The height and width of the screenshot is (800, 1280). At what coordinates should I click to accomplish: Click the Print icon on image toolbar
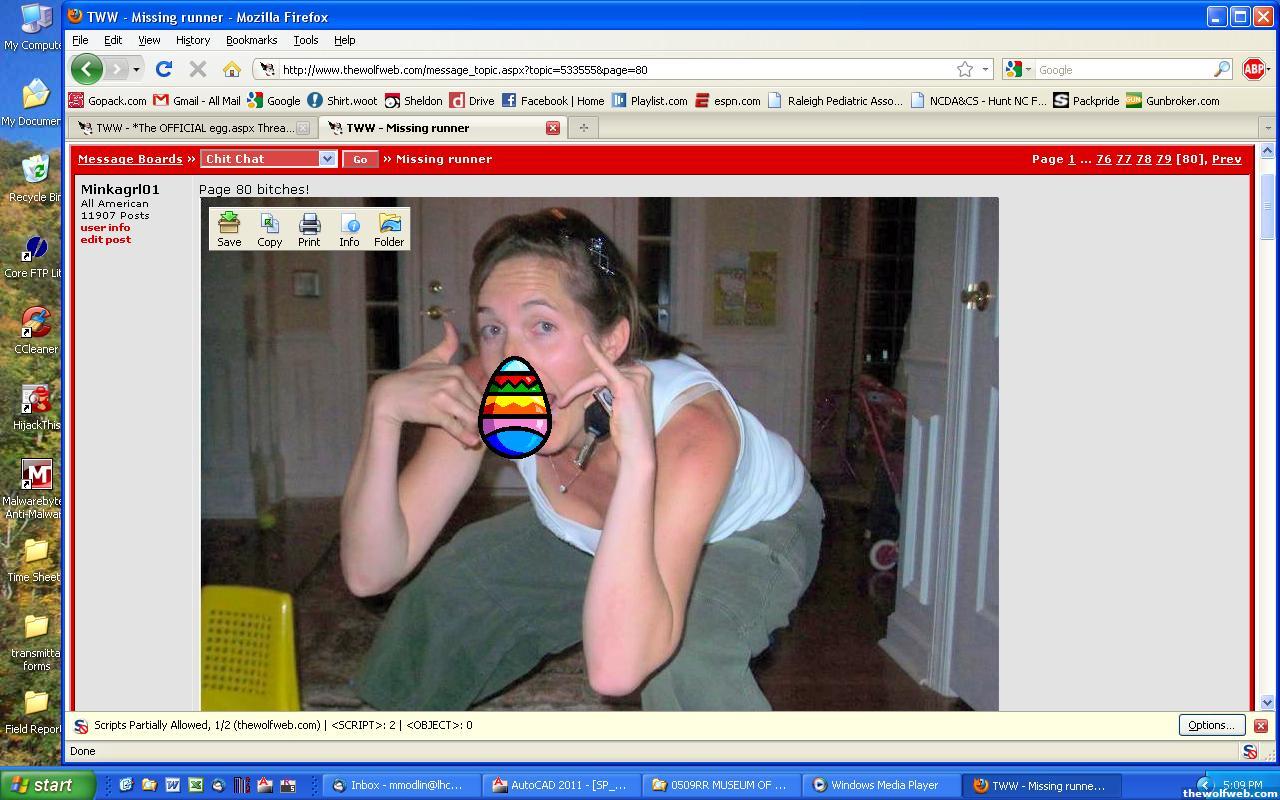(x=309, y=229)
